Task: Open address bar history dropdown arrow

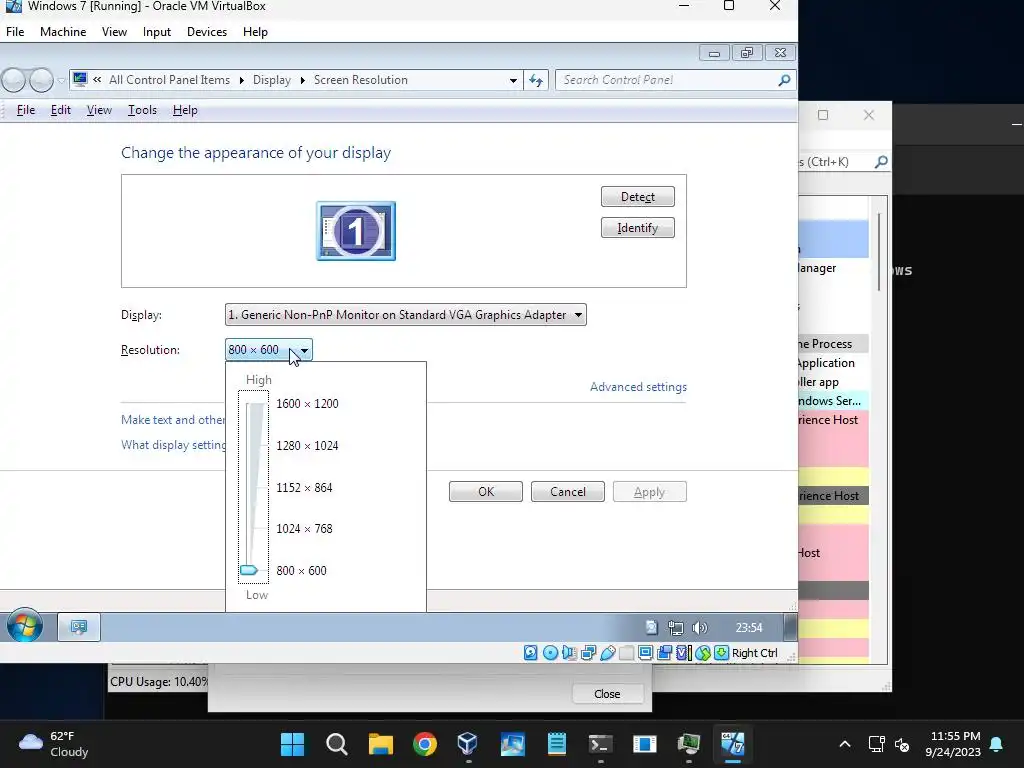Action: tap(513, 80)
